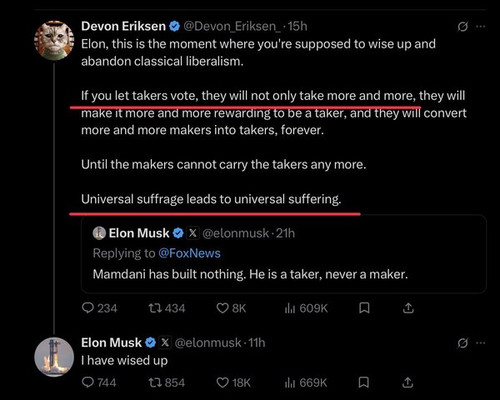Open the @elonmusk handle in the reply
500x400 pixels.
208,343
